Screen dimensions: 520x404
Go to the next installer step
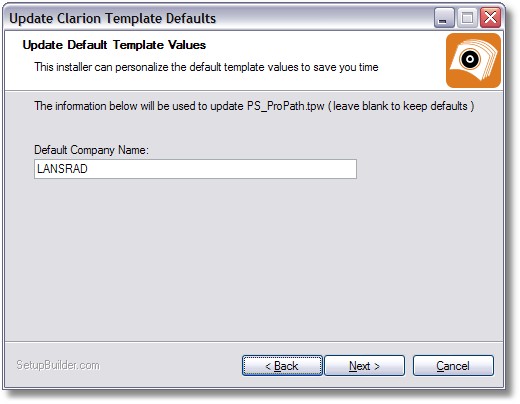pos(364,366)
